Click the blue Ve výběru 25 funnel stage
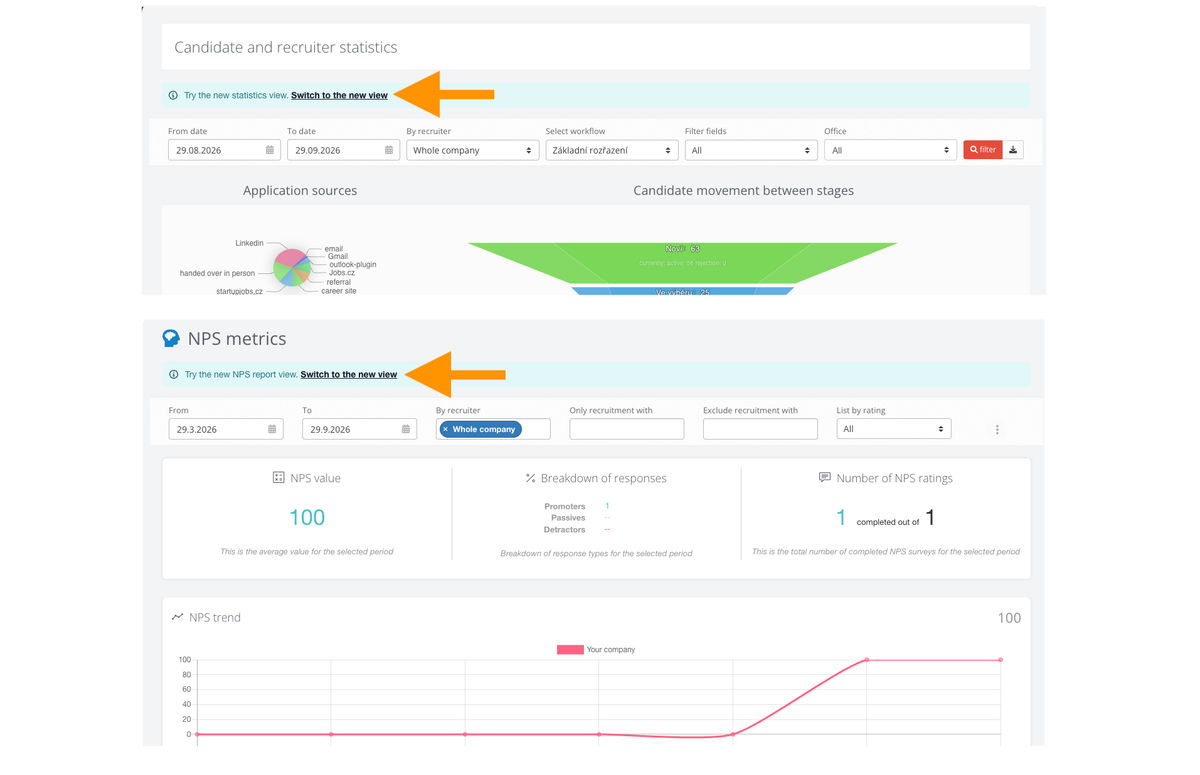The image size is (1200, 775). tap(682, 291)
